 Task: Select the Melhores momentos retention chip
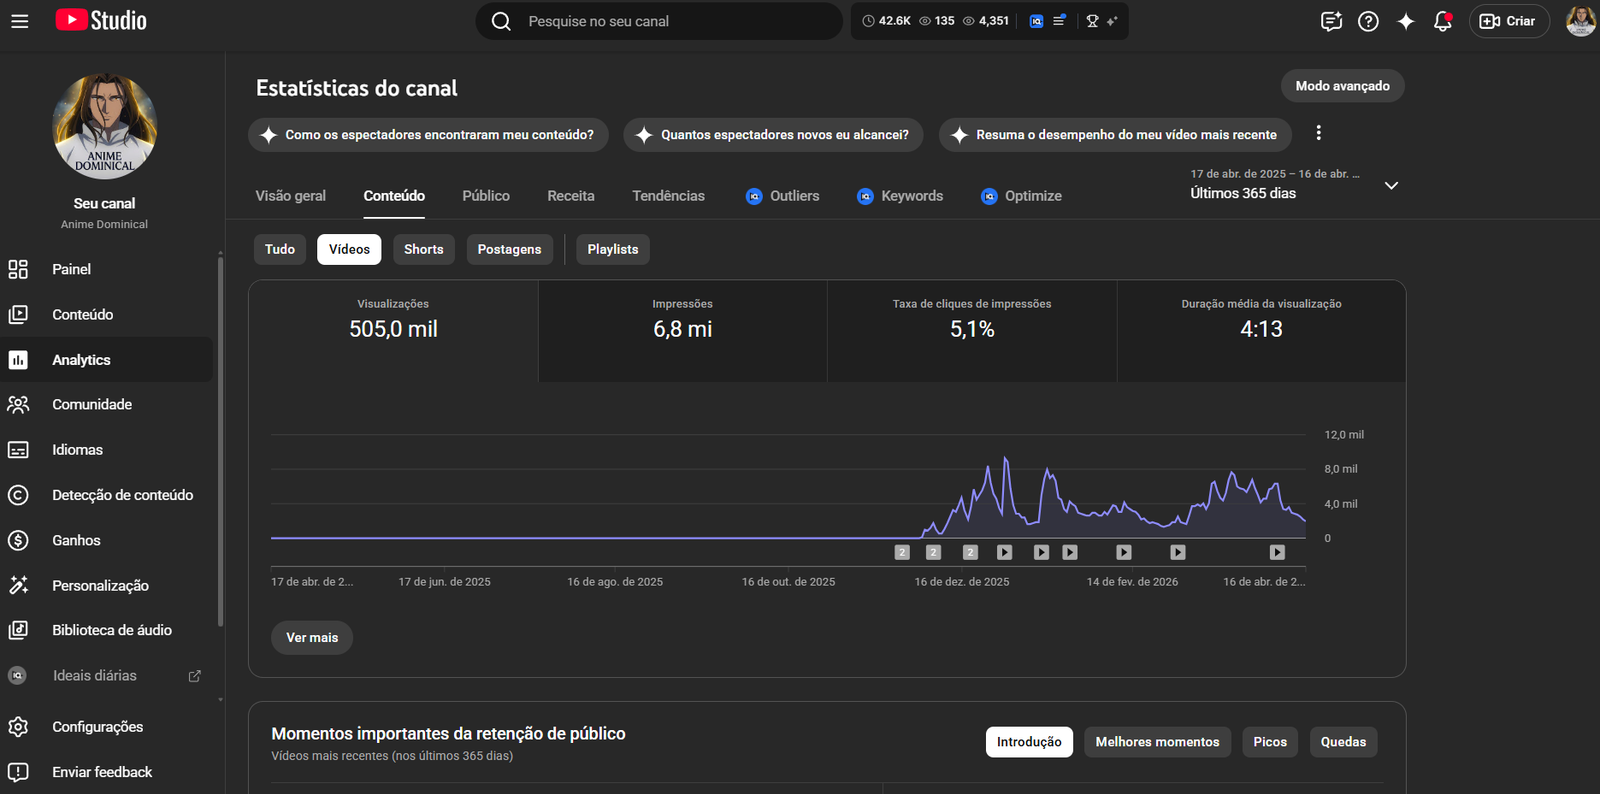coord(1157,742)
